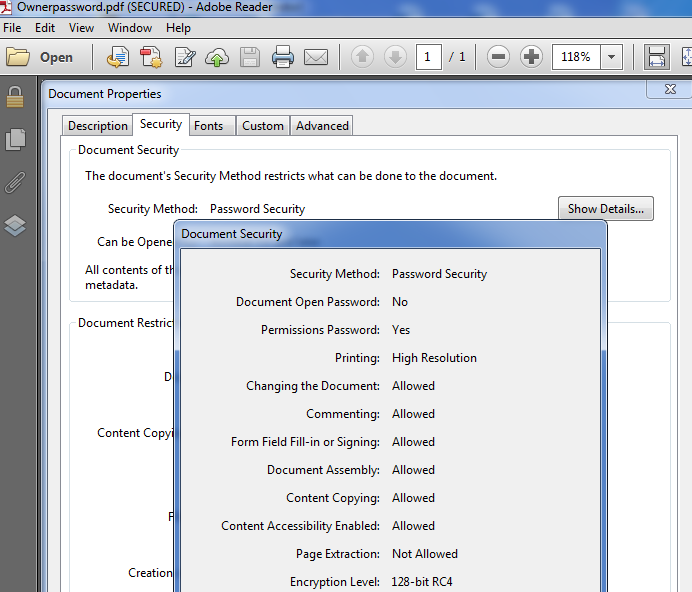Close the Document Properties dialog
692x592 pixels.
click(x=670, y=89)
